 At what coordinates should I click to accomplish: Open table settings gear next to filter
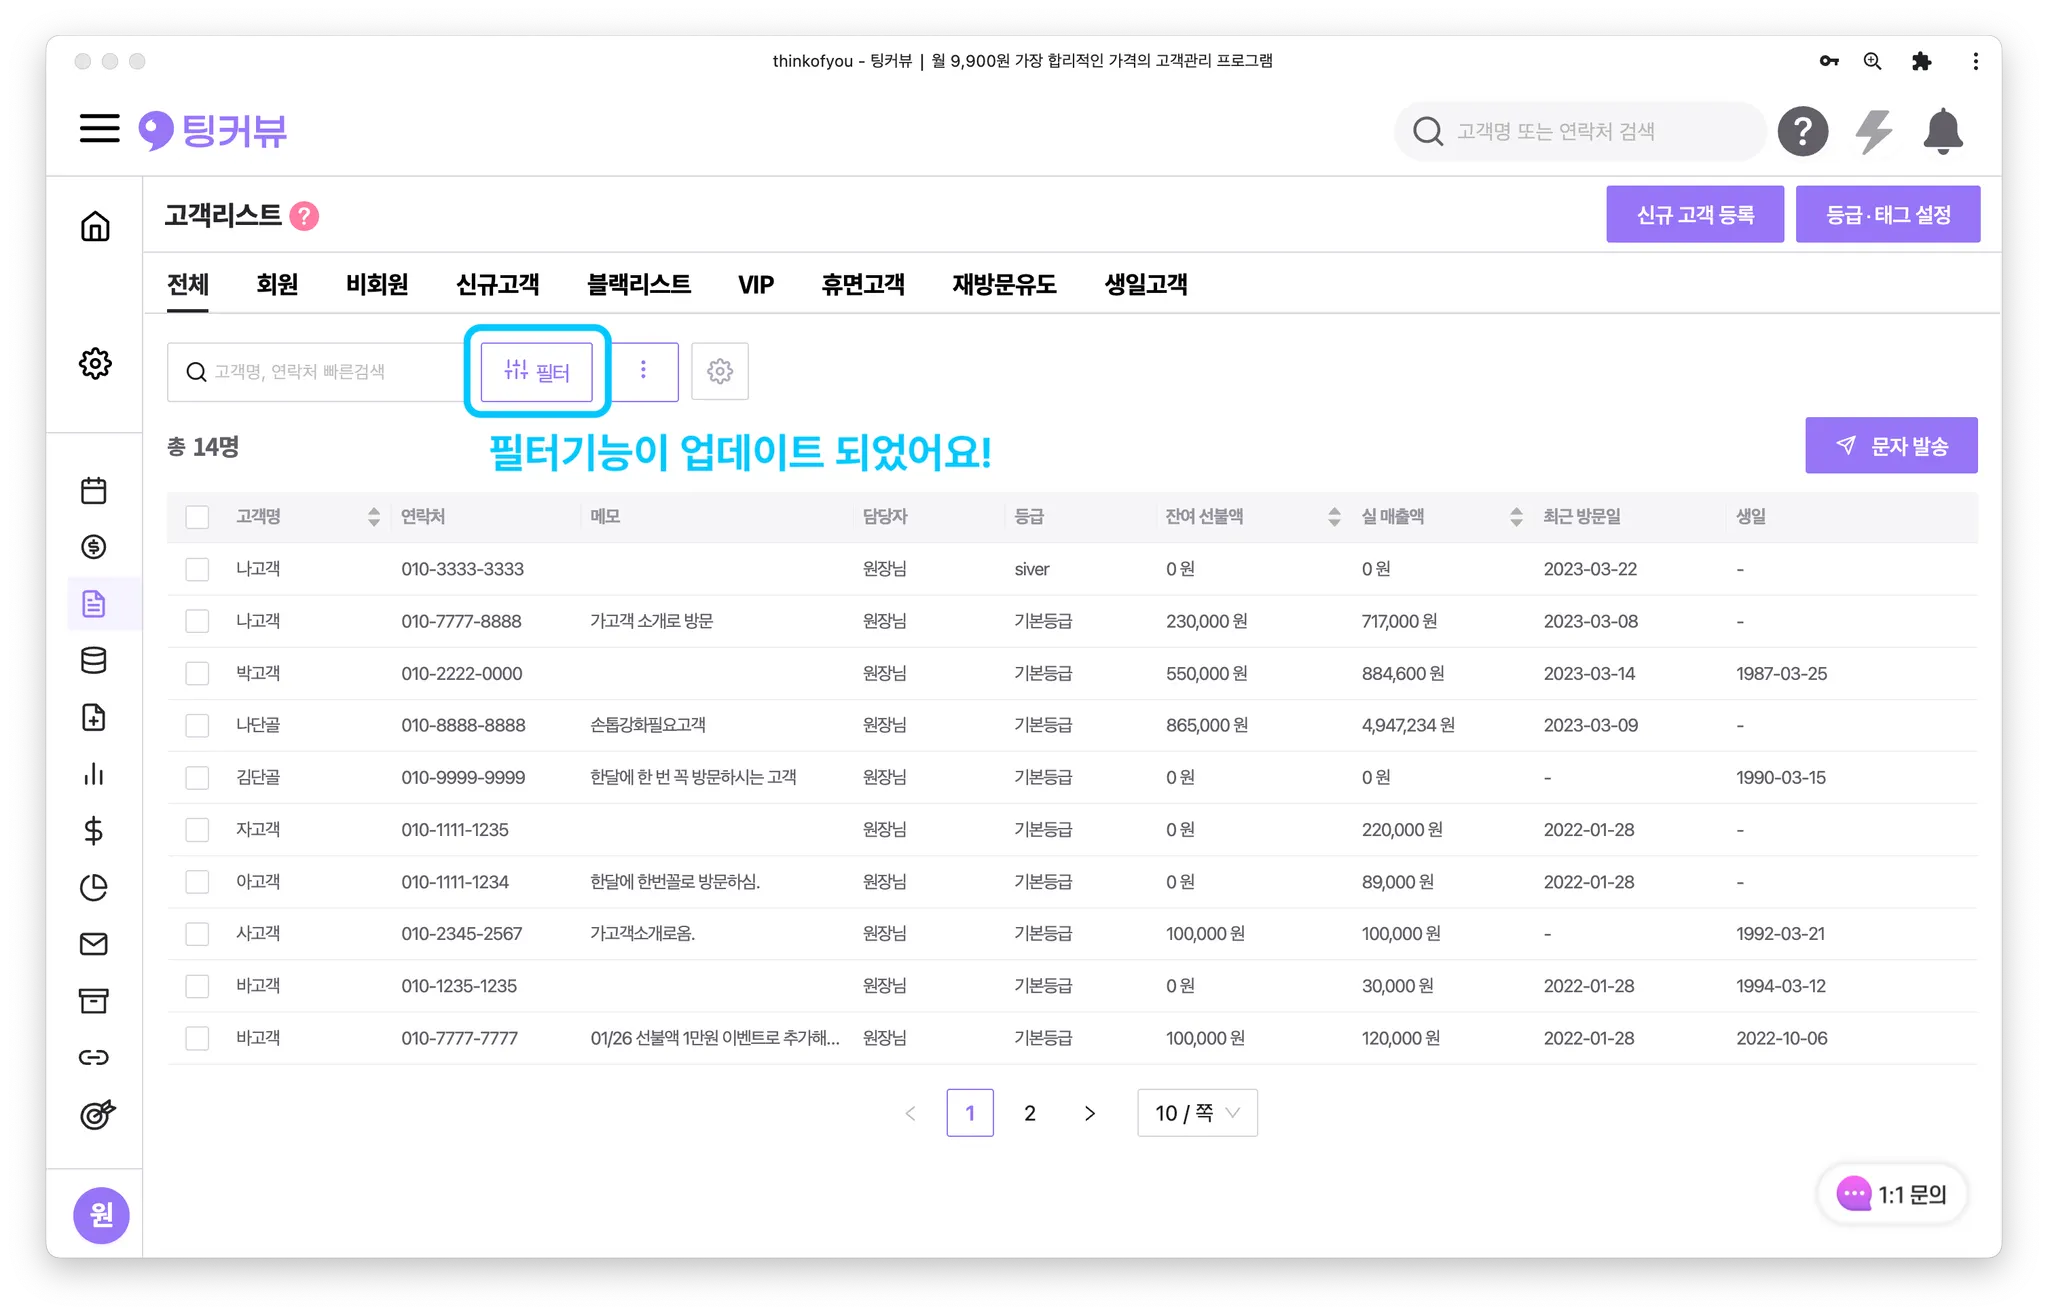pos(719,371)
